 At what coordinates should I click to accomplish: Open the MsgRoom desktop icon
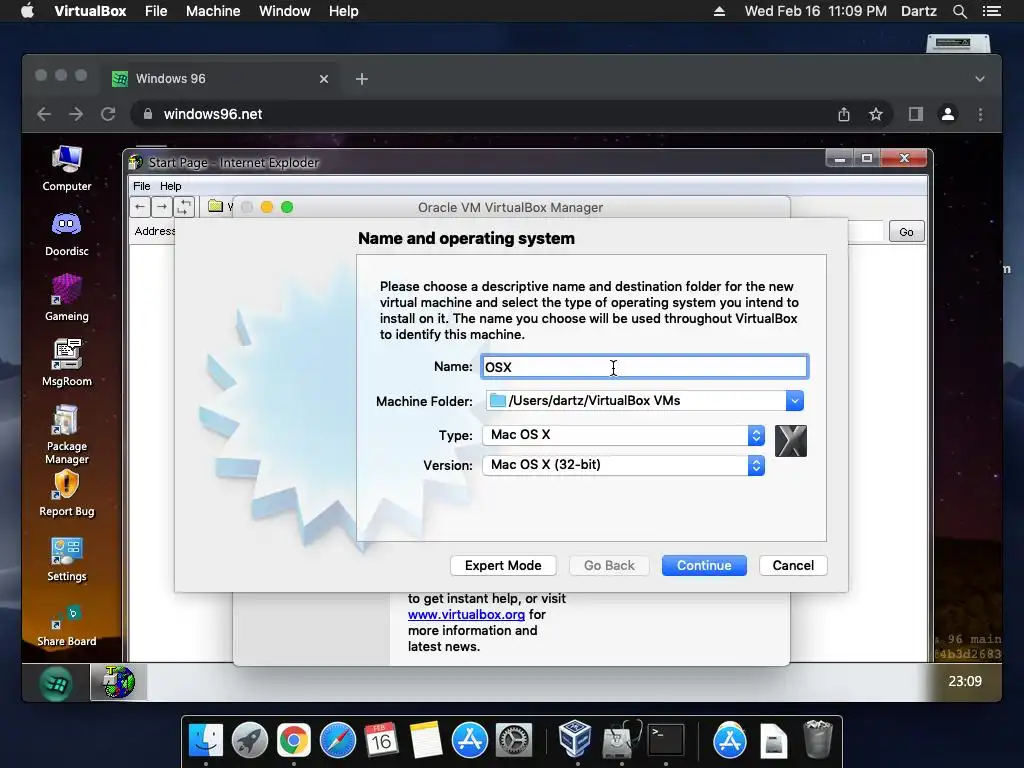point(67,363)
